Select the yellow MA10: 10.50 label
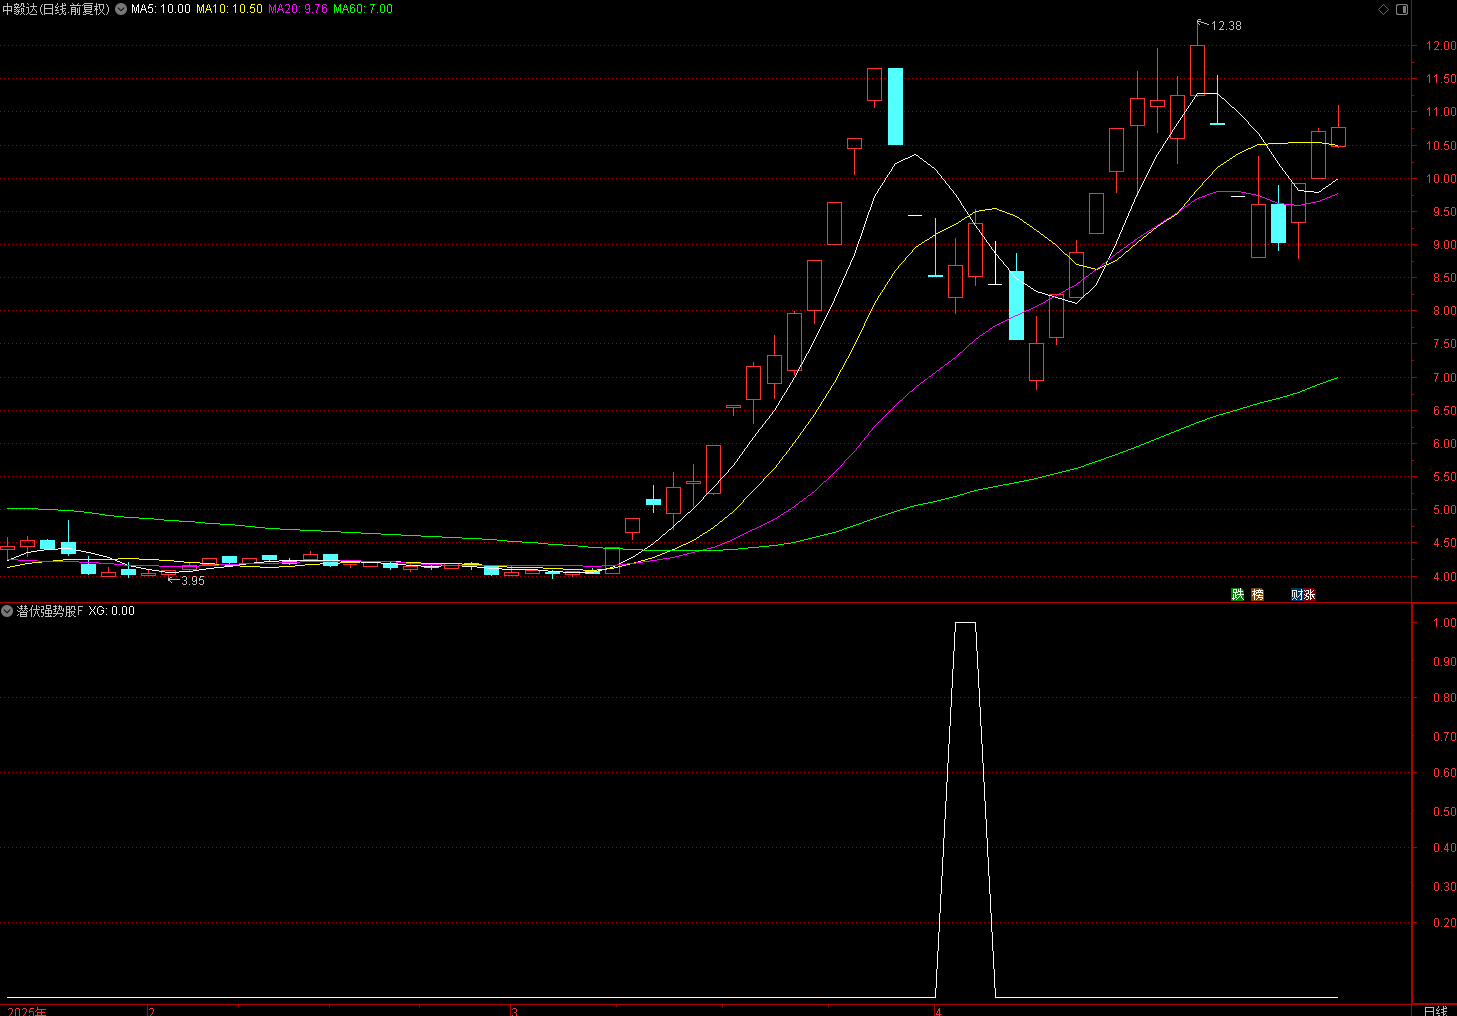The height and width of the screenshot is (1016, 1457). tap(229, 9)
